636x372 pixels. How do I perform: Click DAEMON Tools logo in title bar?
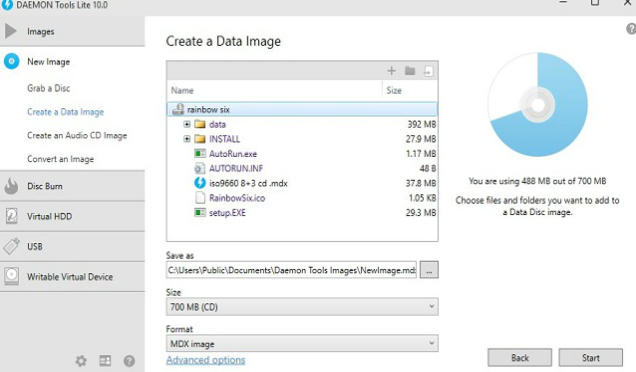pyautogui.click(x=7, y=5)
